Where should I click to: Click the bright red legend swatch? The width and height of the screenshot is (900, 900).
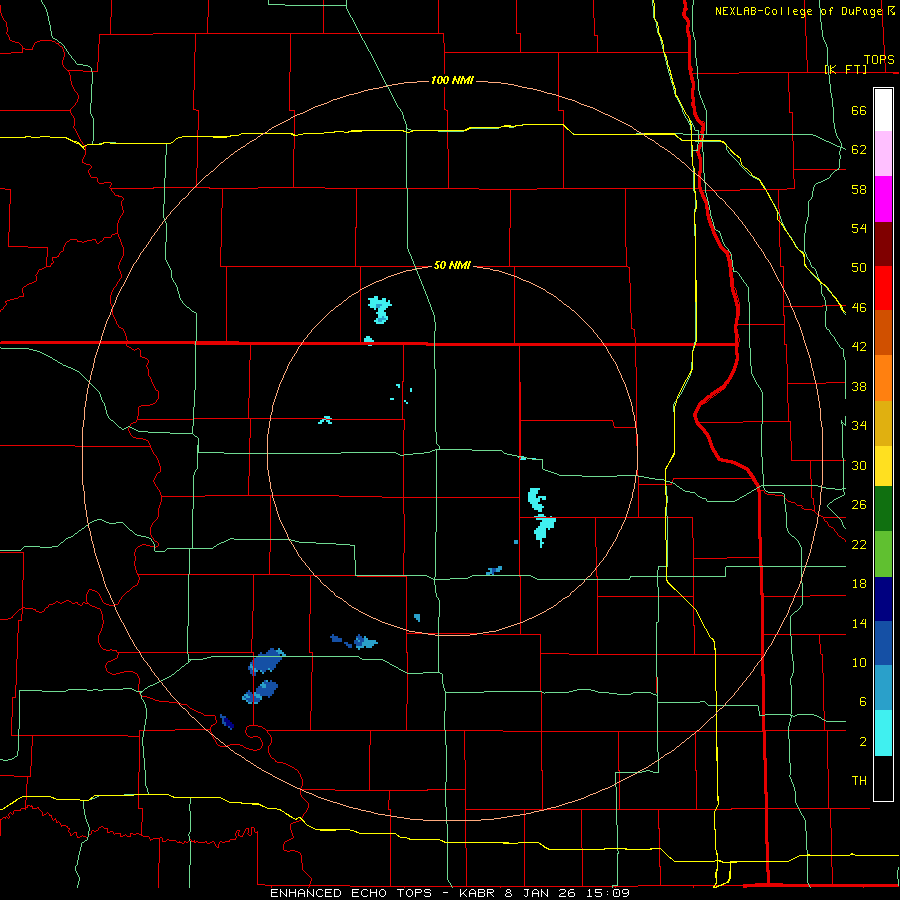(883, 288)
